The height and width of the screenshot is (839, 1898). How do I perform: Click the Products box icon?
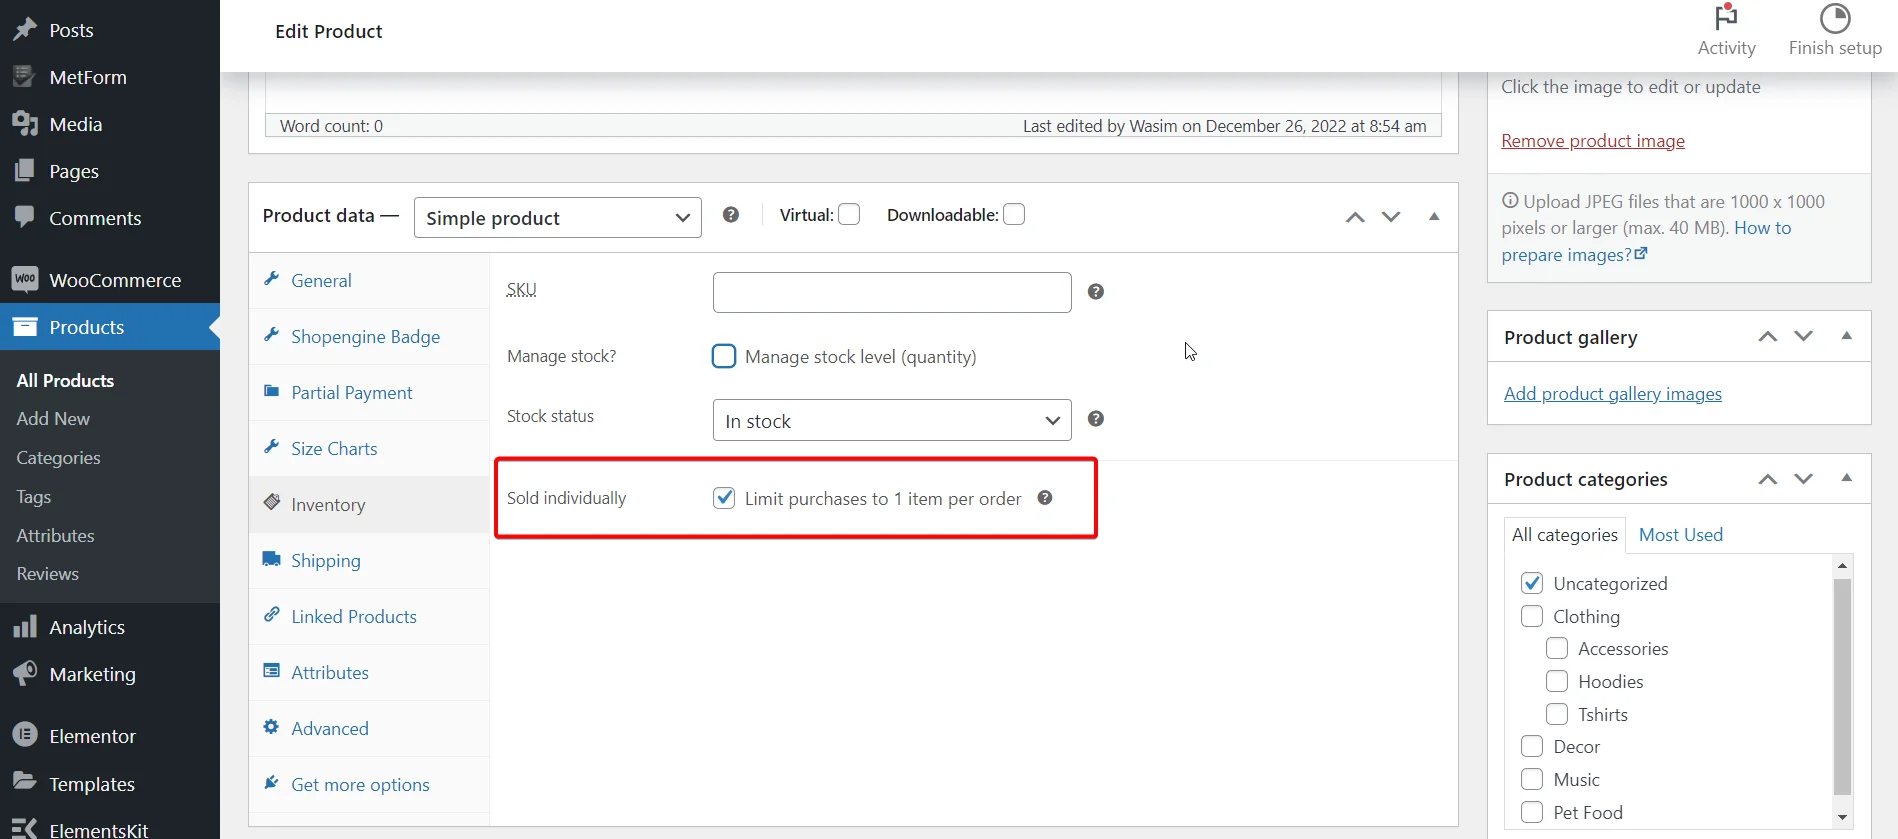[x=25, y=327]
